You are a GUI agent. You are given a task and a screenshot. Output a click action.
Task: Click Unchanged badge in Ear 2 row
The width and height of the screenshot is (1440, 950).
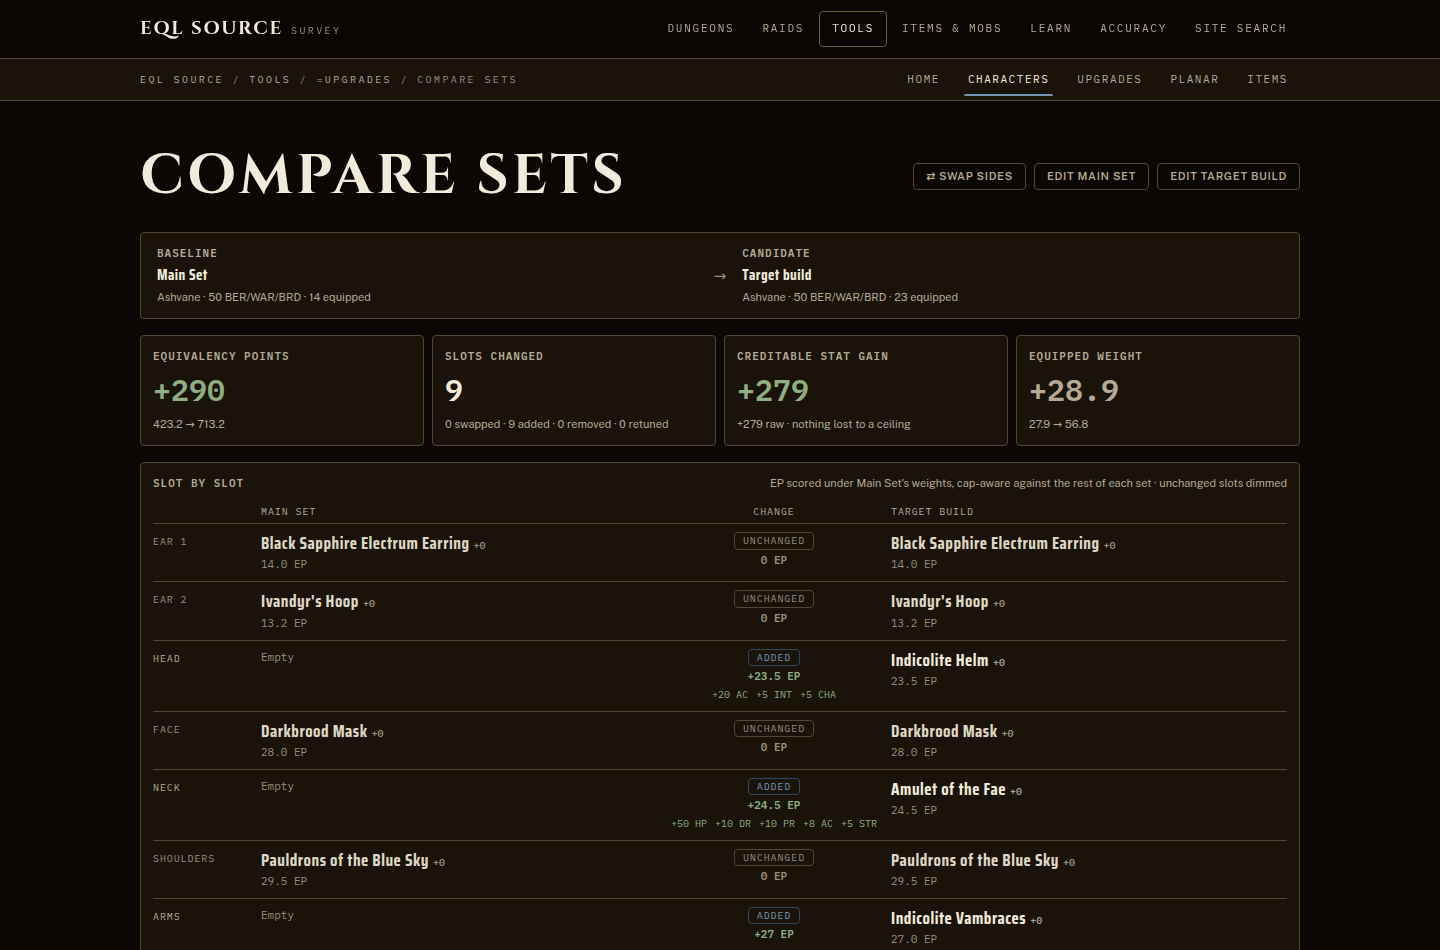tap(774, 599)
